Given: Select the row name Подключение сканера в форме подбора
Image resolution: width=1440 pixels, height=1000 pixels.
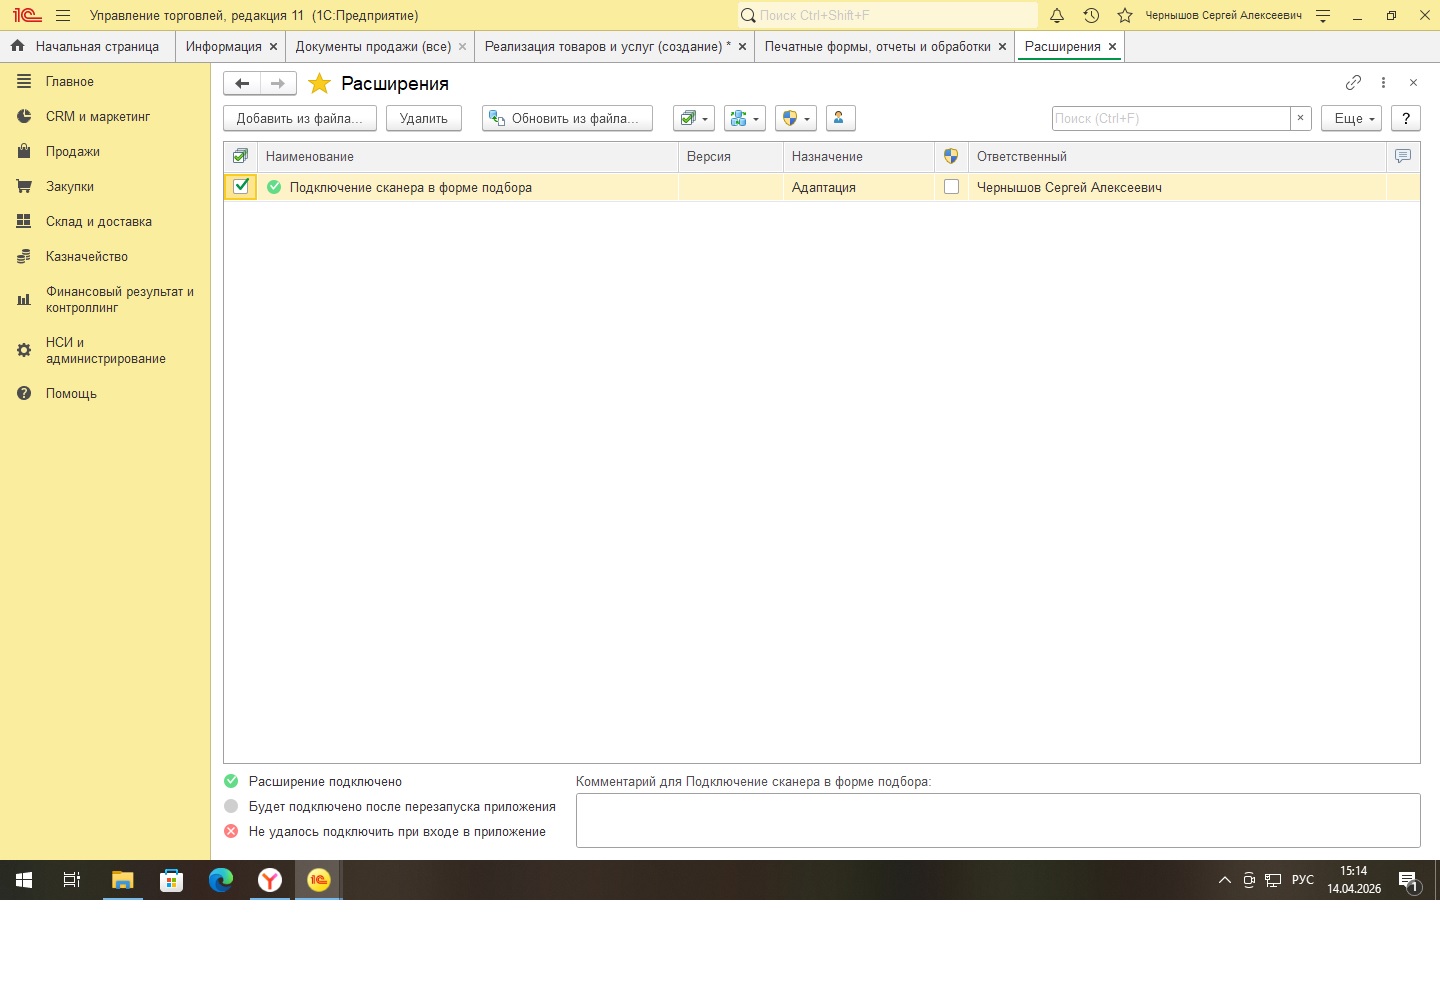Looking at the screenshot, I should (x=411, y=187).
